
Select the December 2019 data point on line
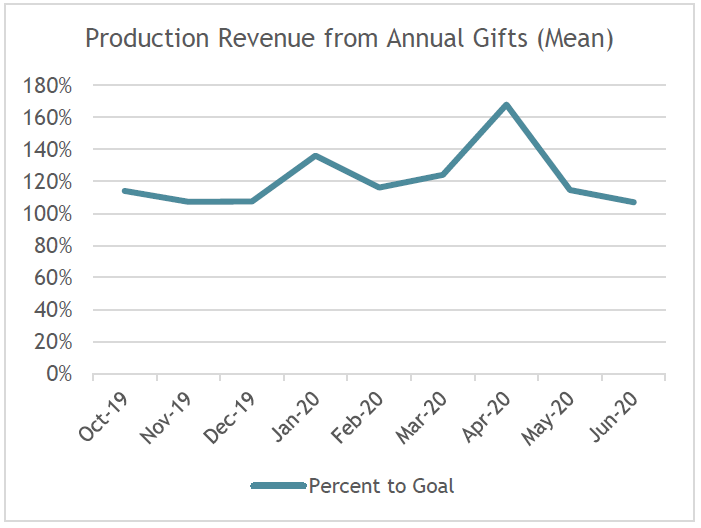[252, 202]
